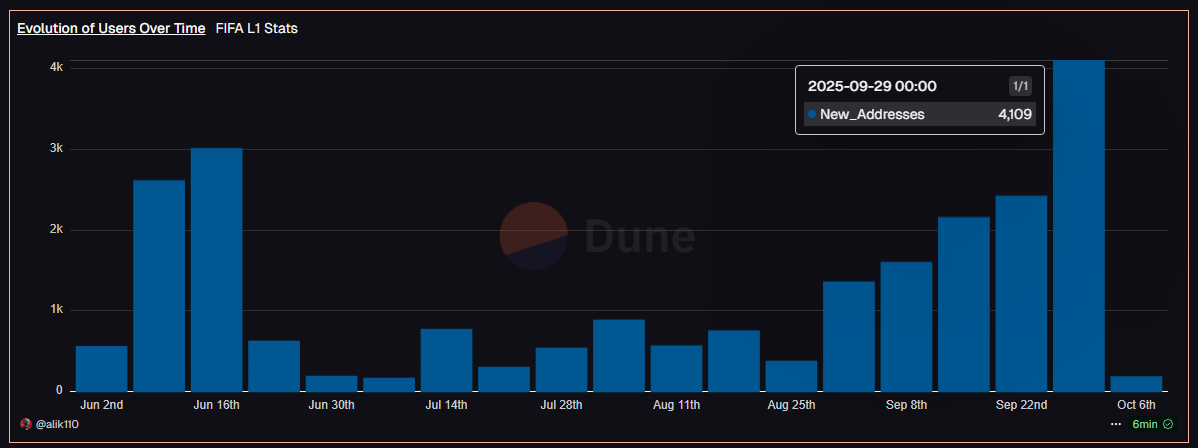Select the bar between Jun 30th and Jul 14th
The height and width of the screenshot is (448, 1198).
coord(389,385)
